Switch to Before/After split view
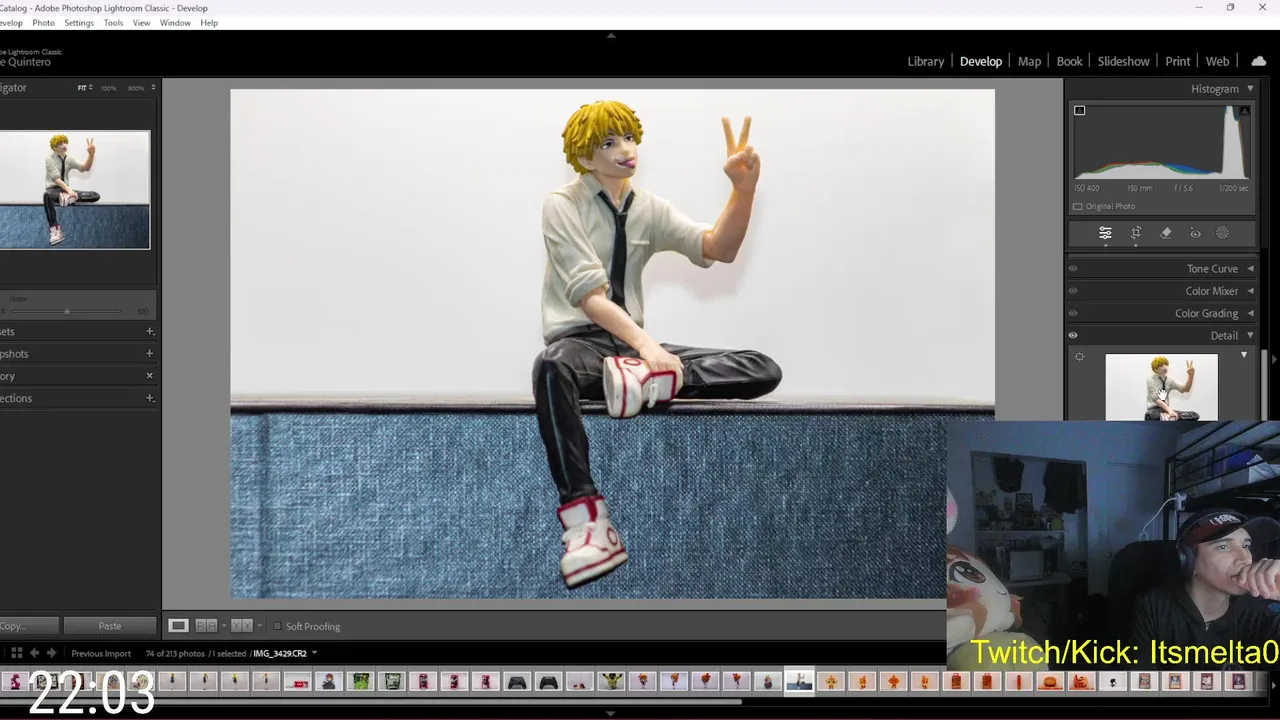The image size is (1280, 720). click(206, 626)
